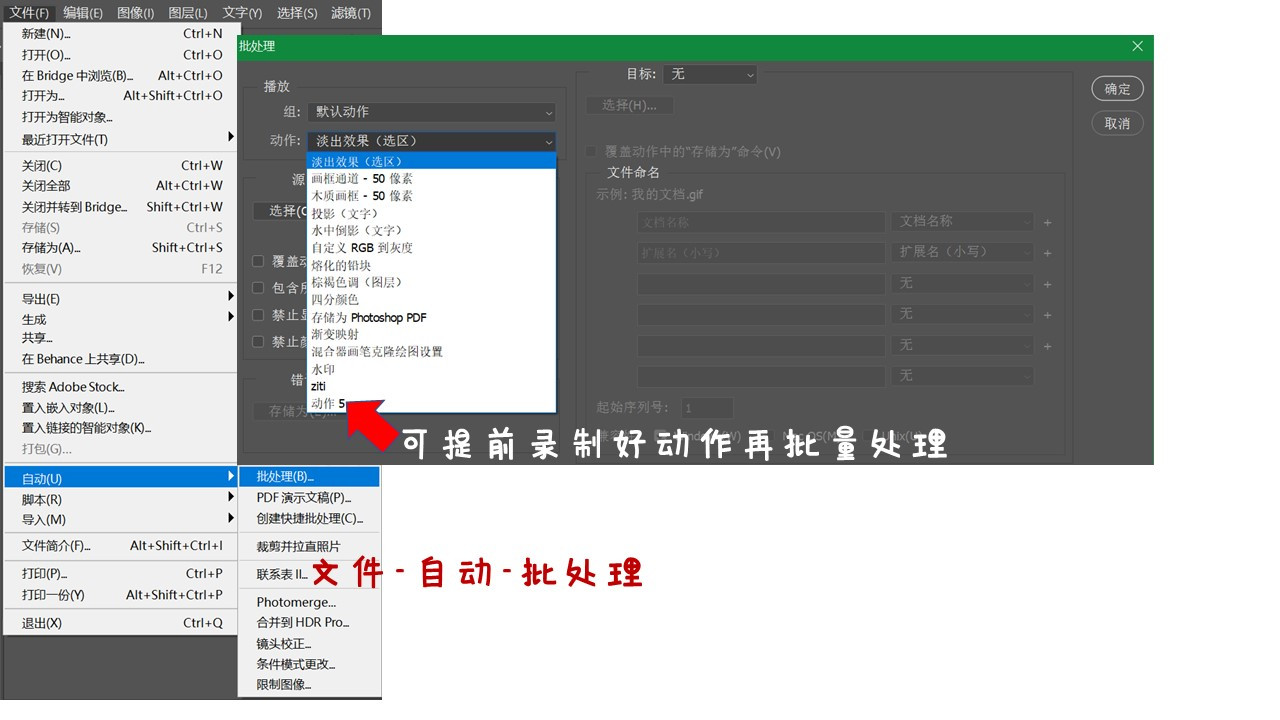Click the submenu arrow next to 导出(E)
Viewport: 1280px width, 720px height.
click(230, 297)
